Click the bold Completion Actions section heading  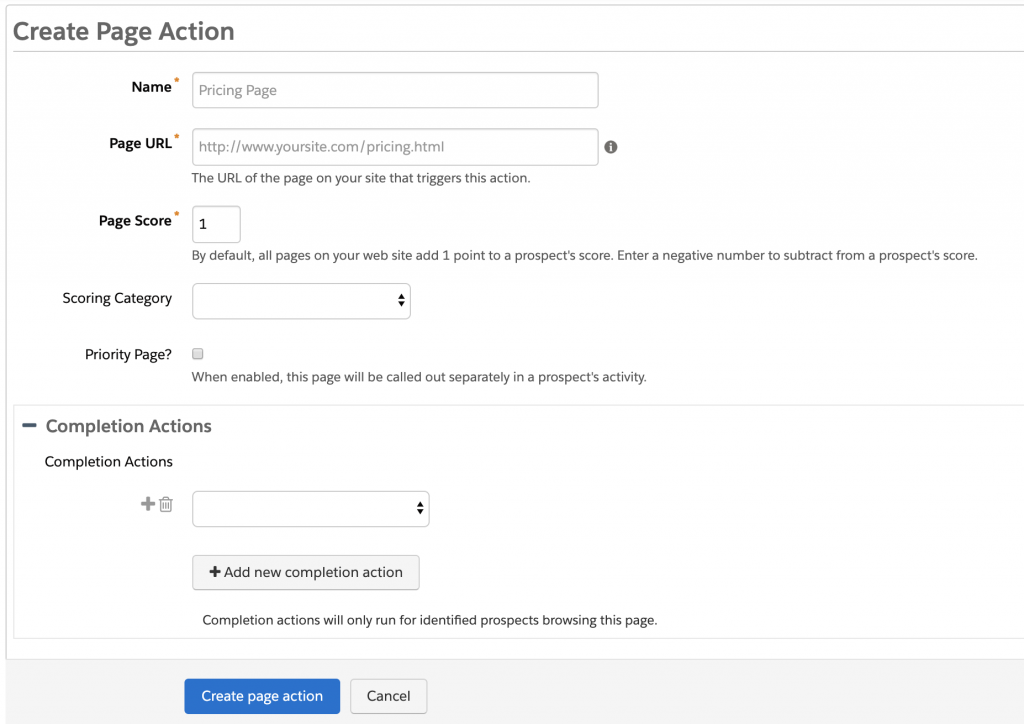click(128, 426)
